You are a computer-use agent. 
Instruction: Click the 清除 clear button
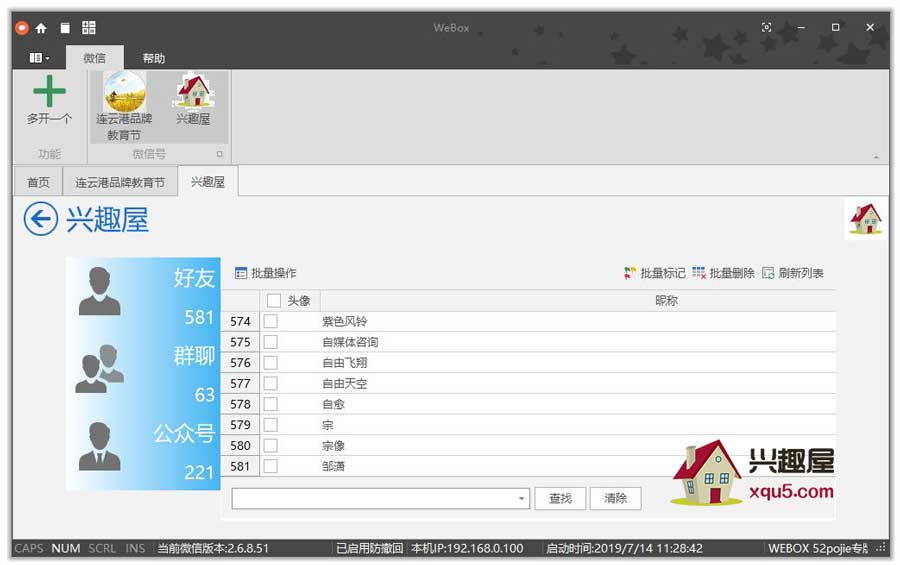click(x=615, y=498)
